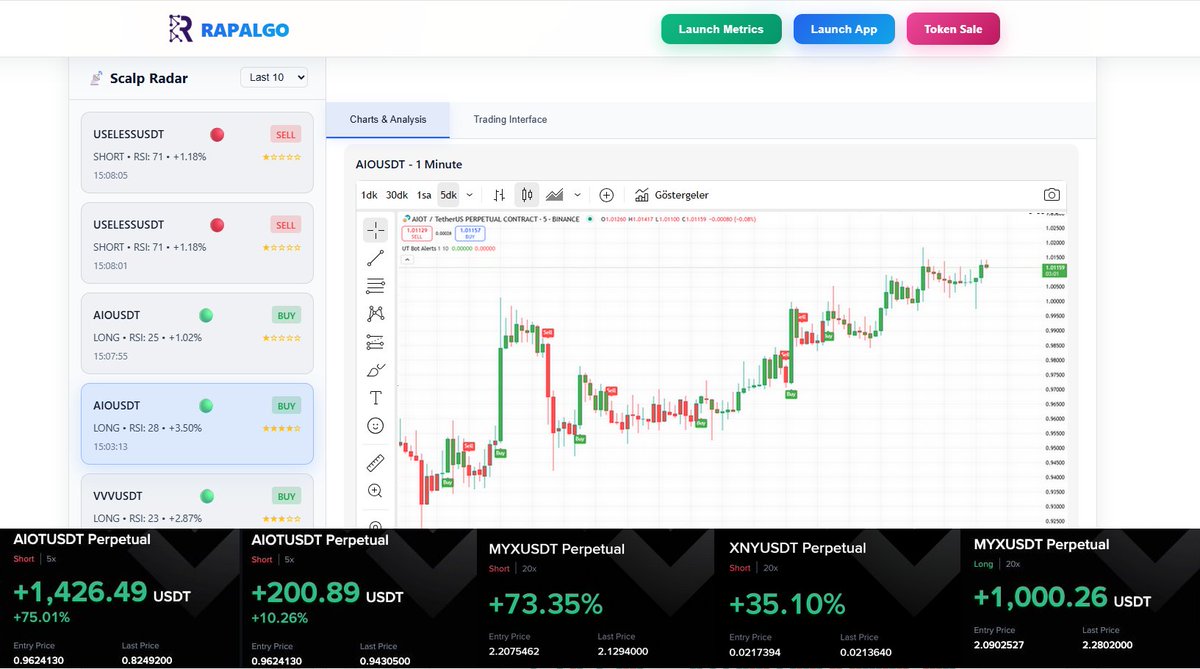Switch to Trading Interface tab
The image size is (1200, 669).
510,119
